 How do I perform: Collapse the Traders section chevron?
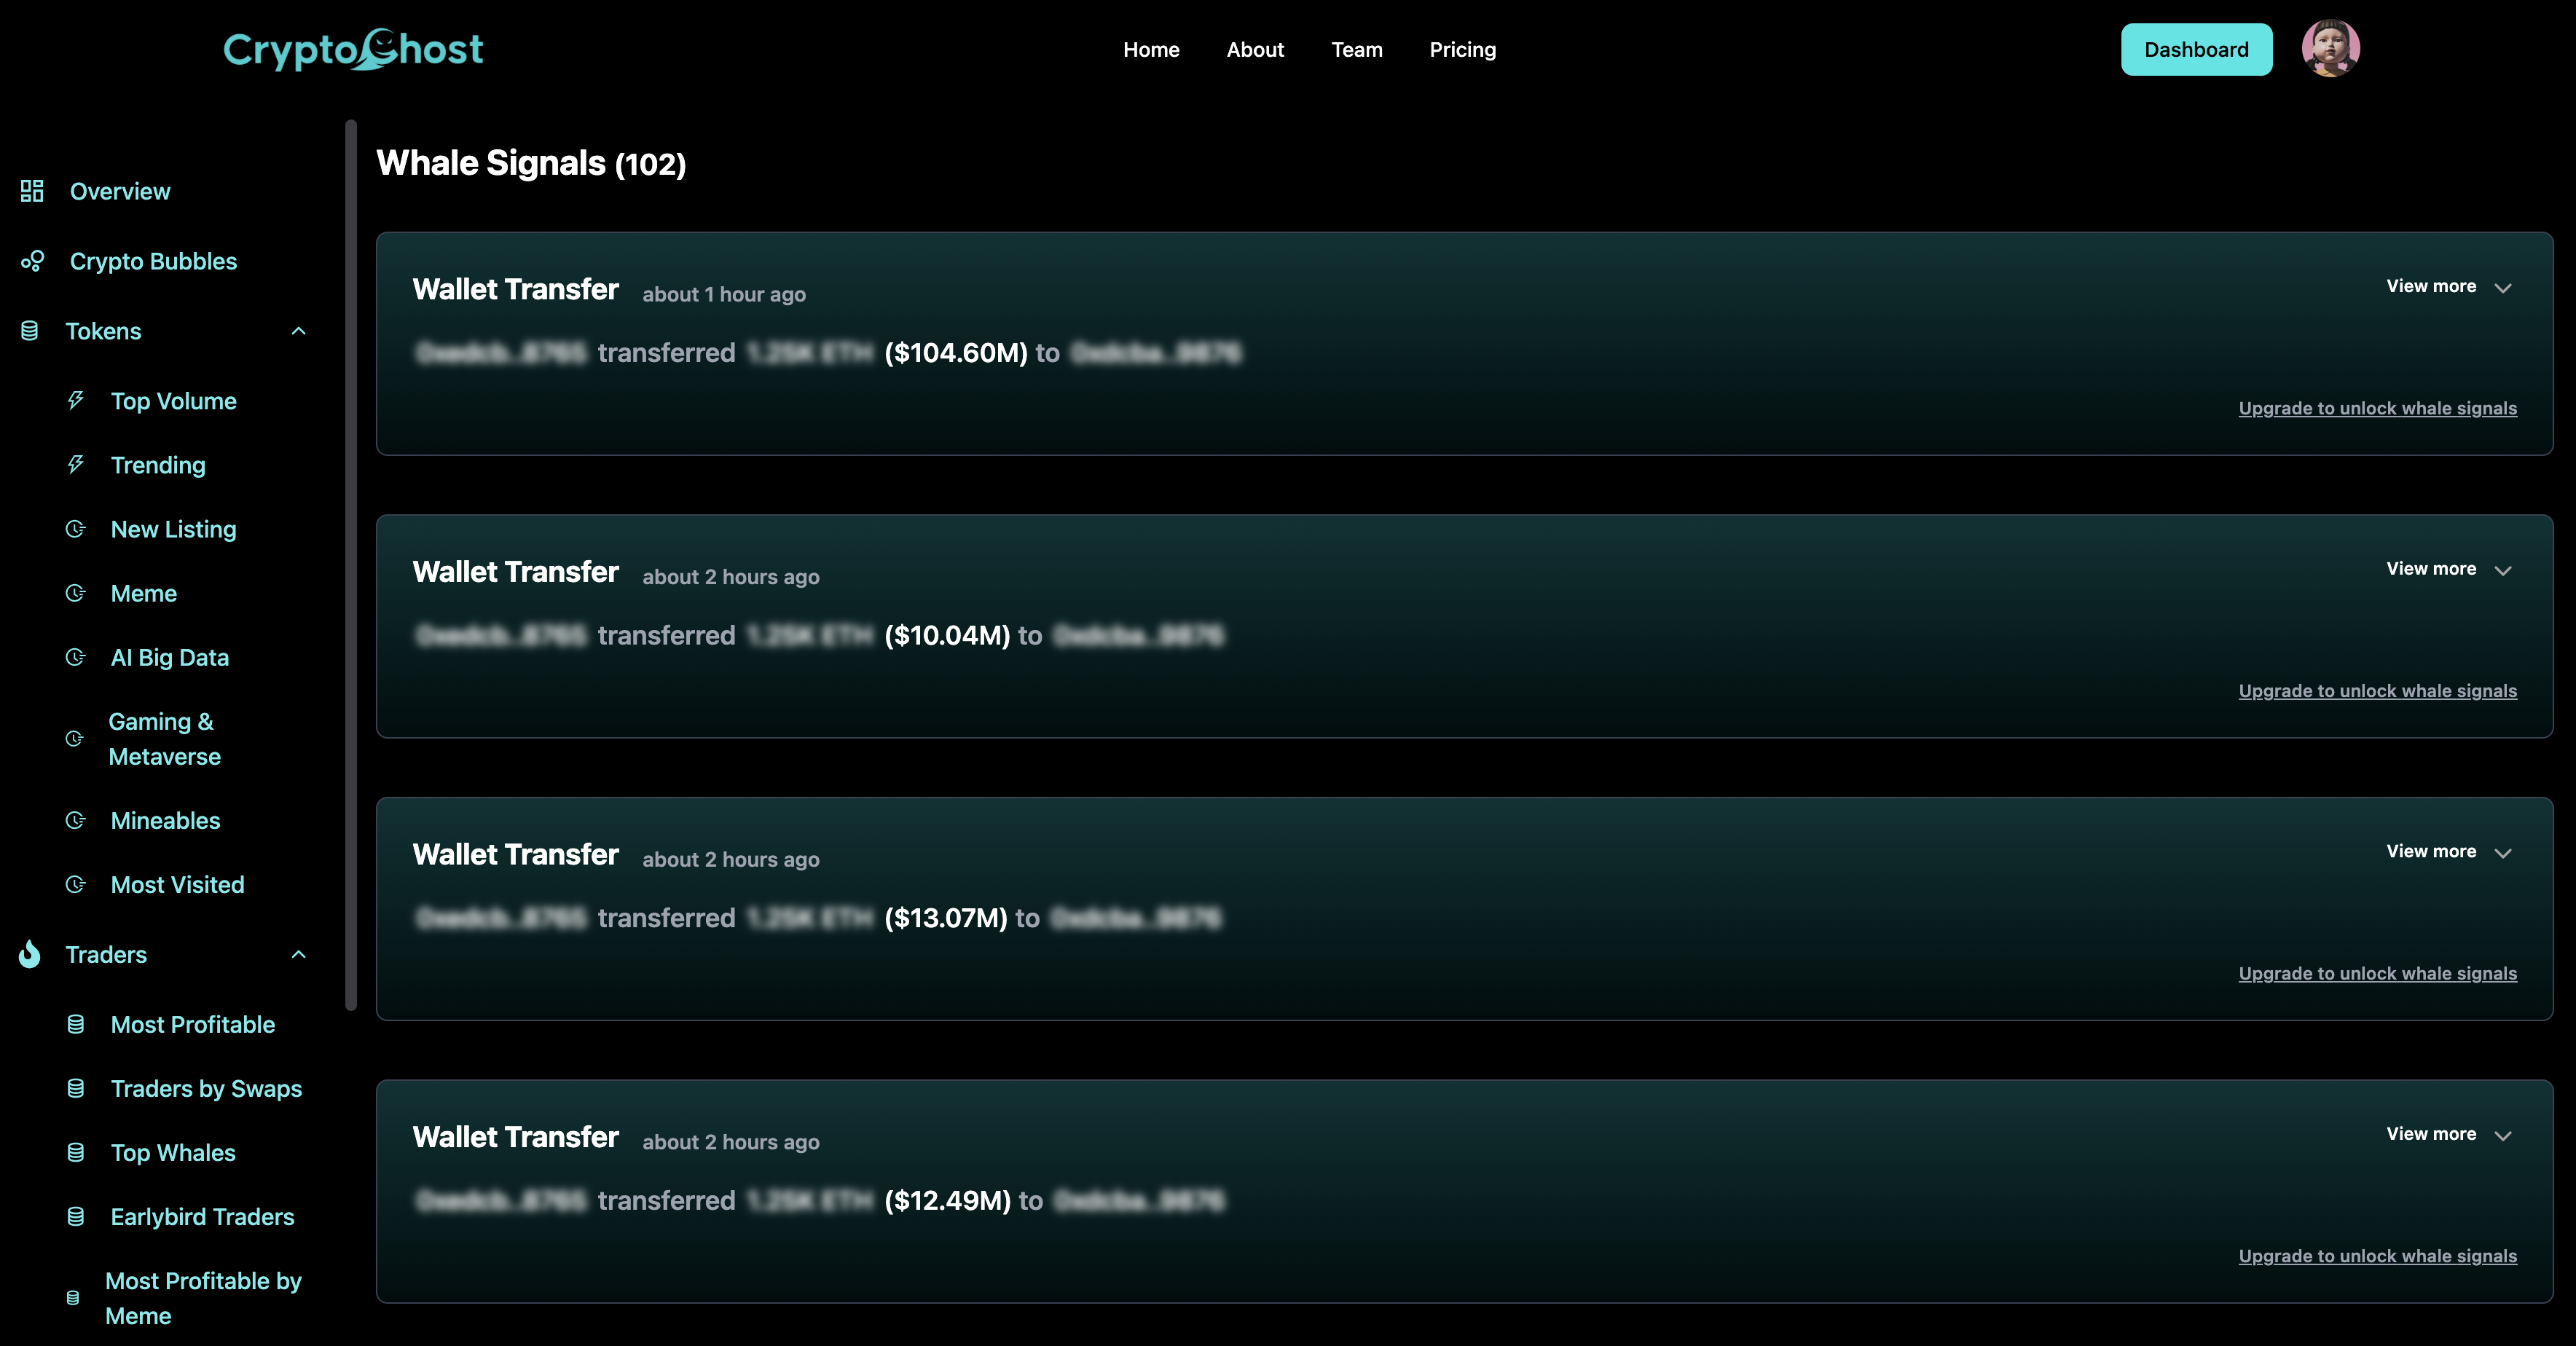pos(298,954)
